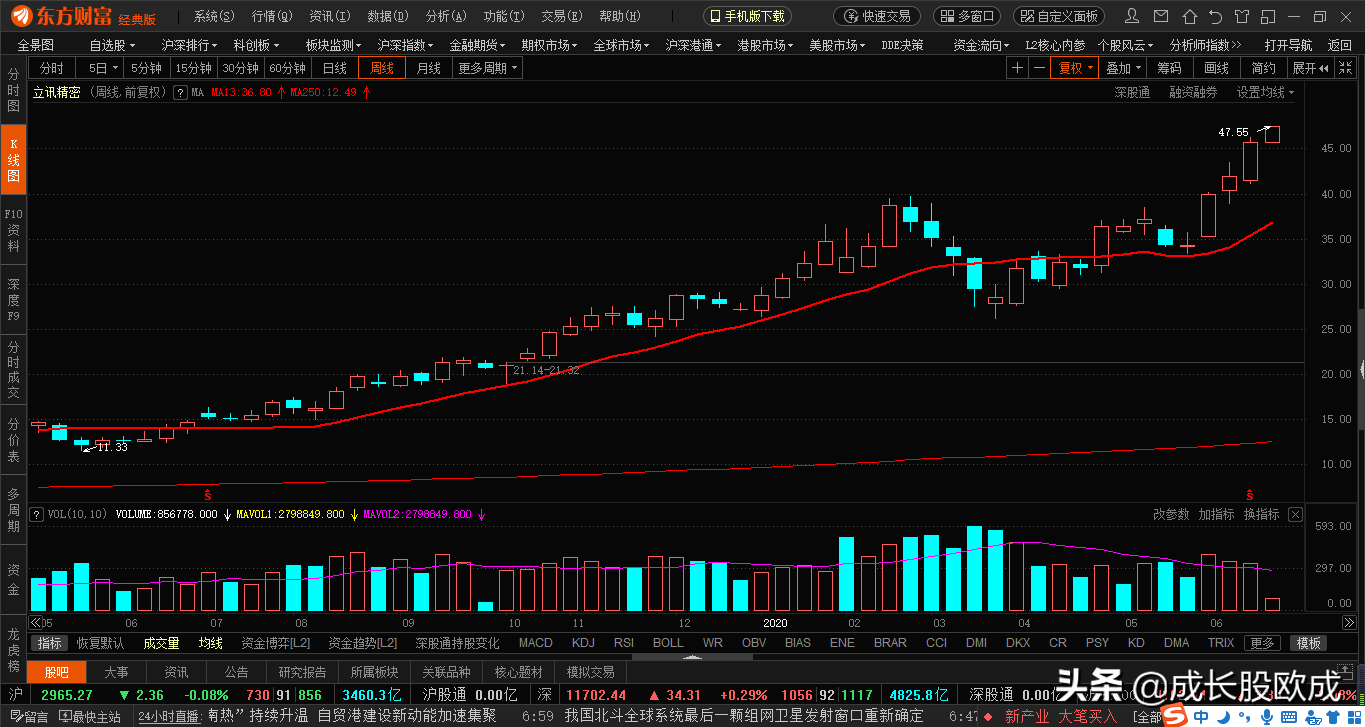Open the 复权 adjustment dropdown
This screenshot has width=1365, height=727.
[1077, 68]
